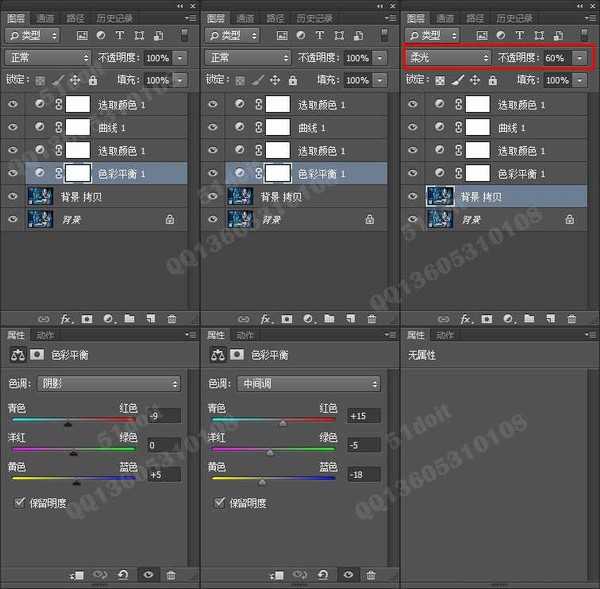Click the 黄色-蓝色 slider in middle Properties panel
Screen dimensions: 600x589
270,478
